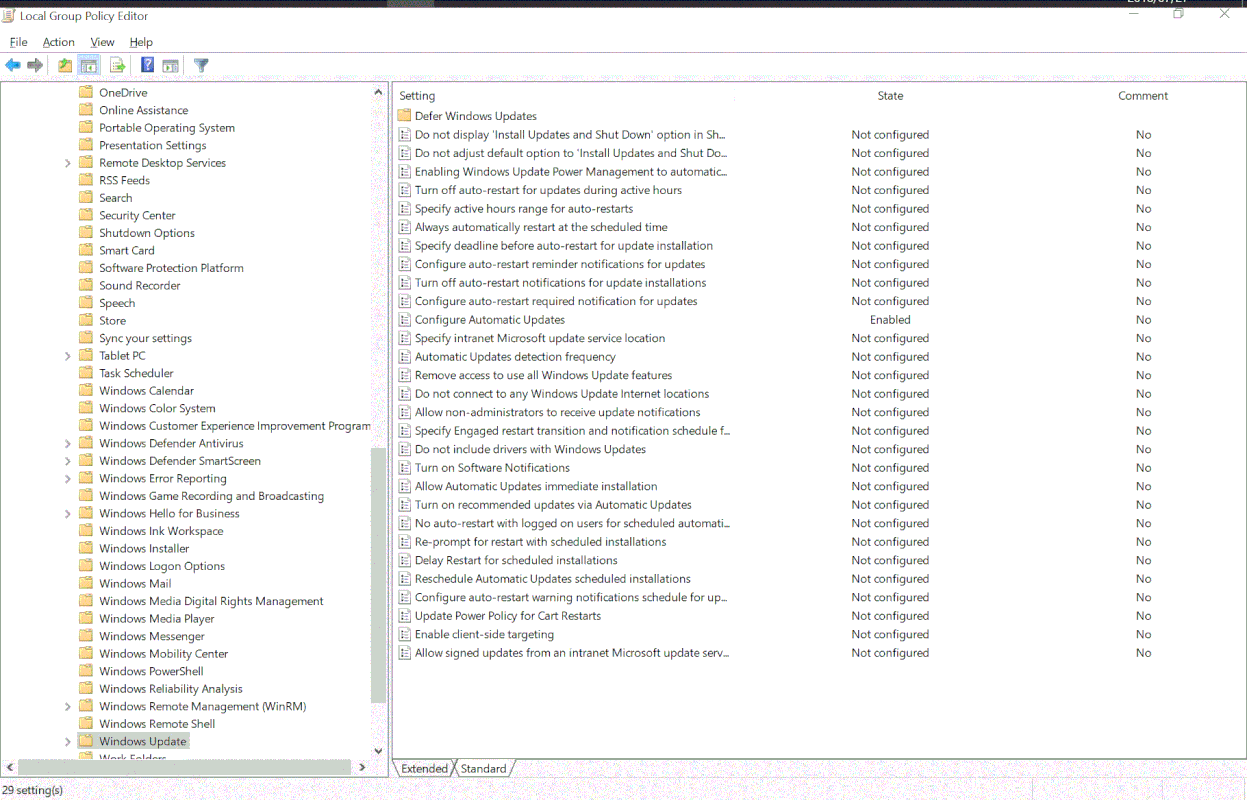Image resolution: width=1247 pixels, height=800 pixels.
Task: Select 'Specify active hours range for auto-restarts' setting
Action: tap(524, 209)
